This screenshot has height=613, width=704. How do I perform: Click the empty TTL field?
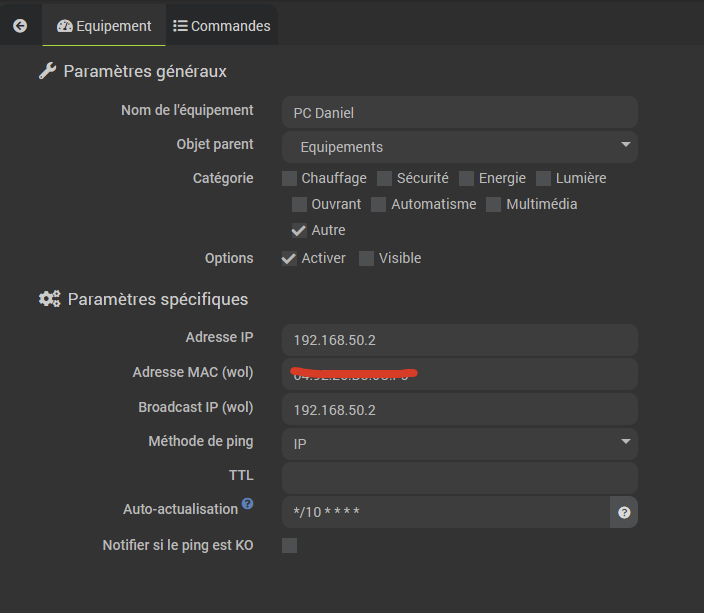click(460, 477)
